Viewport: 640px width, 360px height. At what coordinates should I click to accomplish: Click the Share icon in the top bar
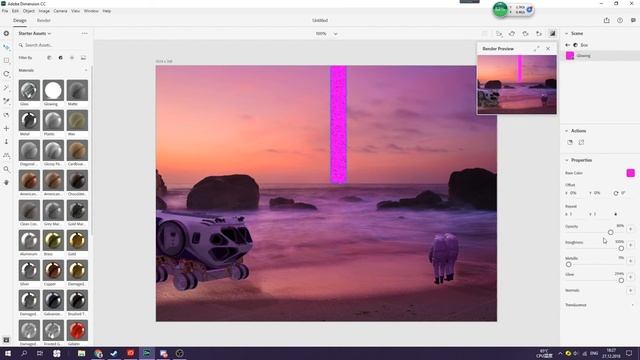point(607,20)
